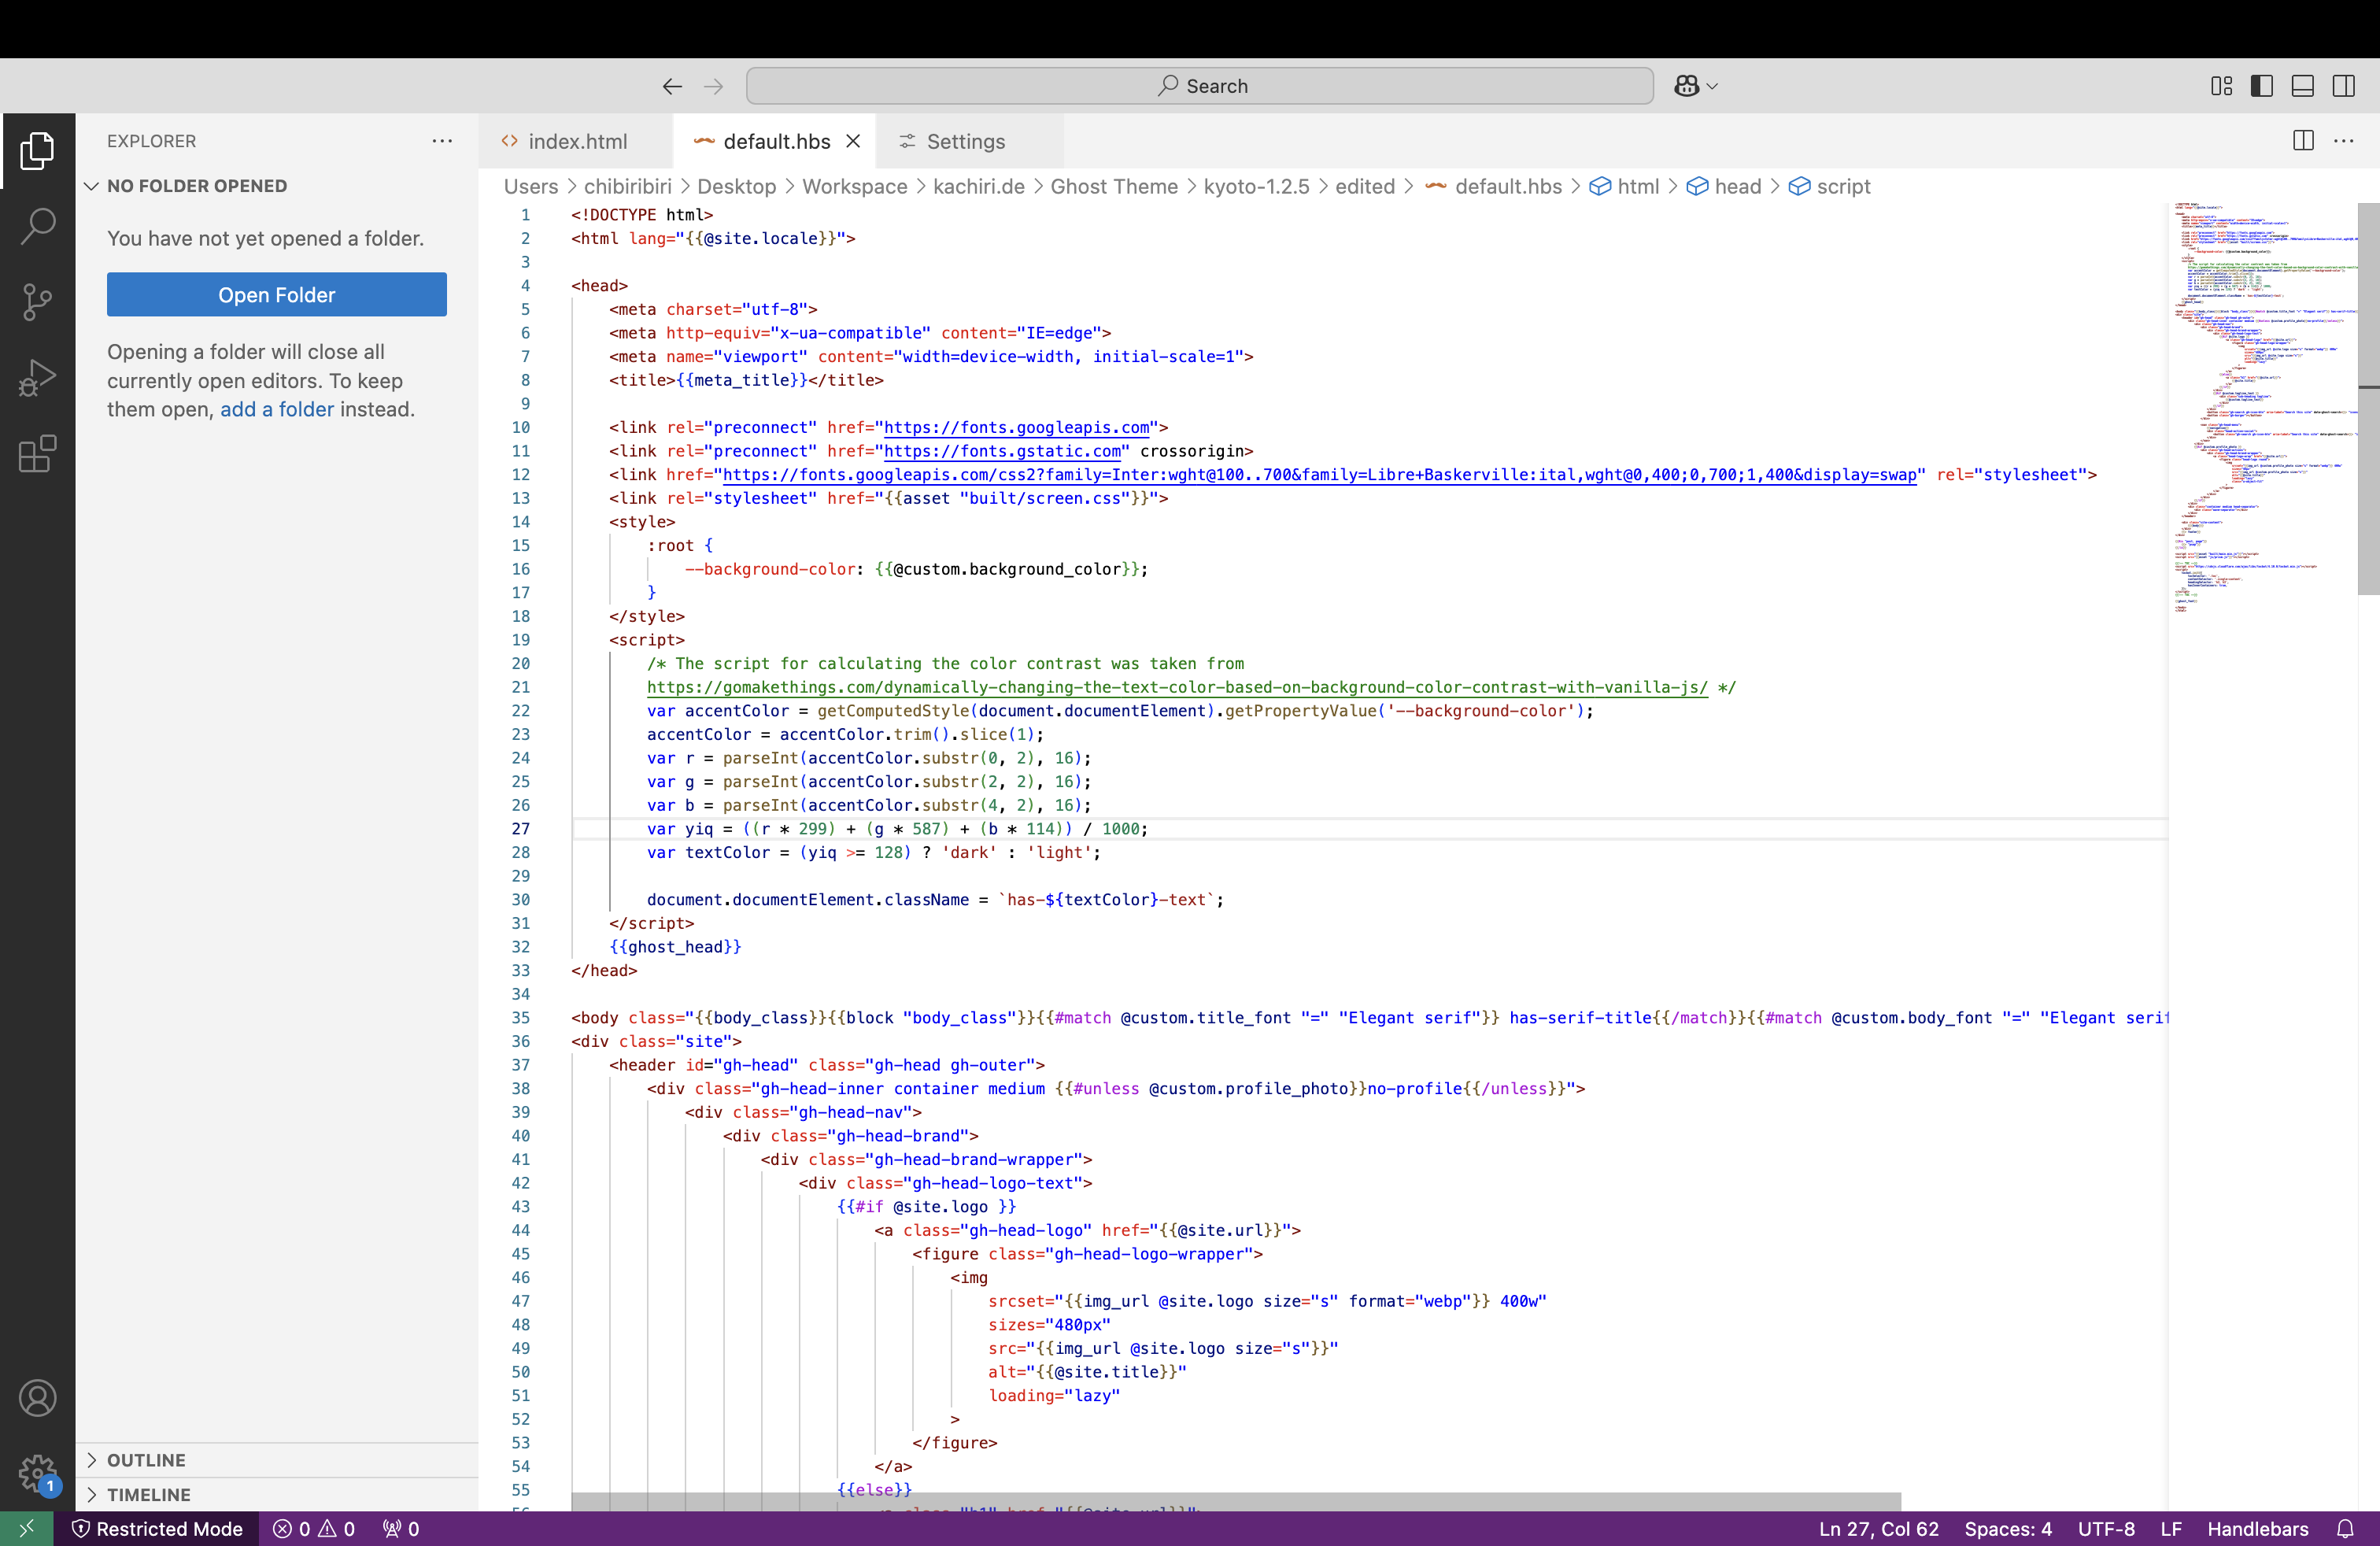Click the command center Search field
Image resolution: width=2380 pixels, height=1546 pixels.
click(x=1199, y=86)
